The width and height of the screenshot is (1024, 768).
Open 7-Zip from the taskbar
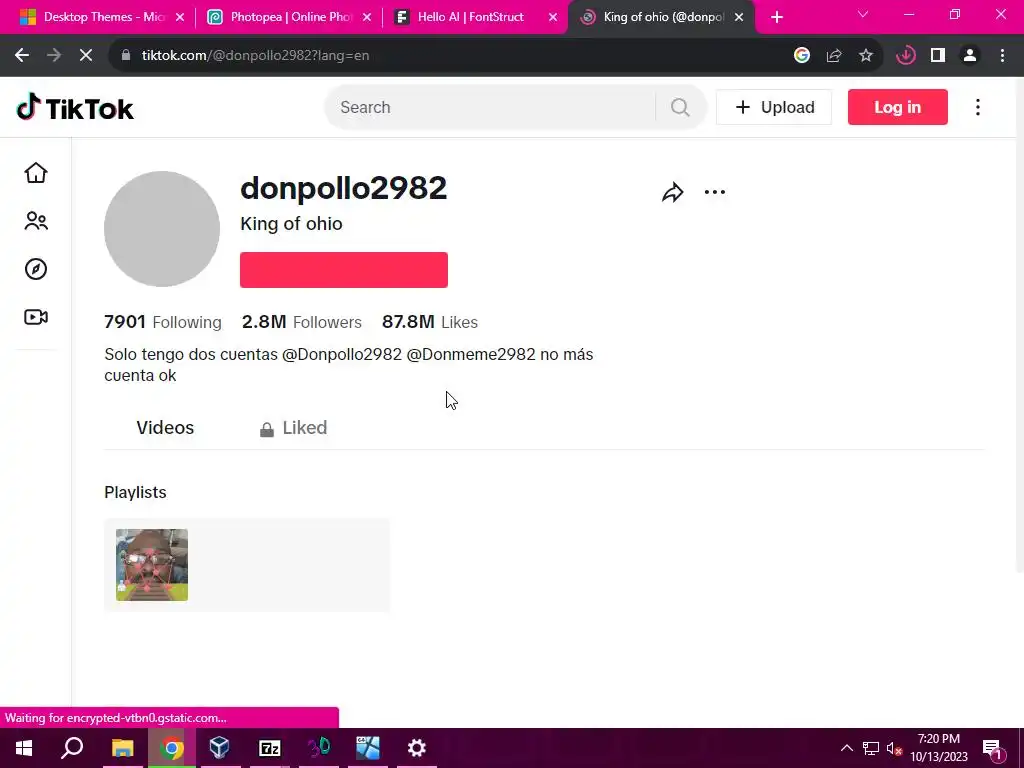270,748
